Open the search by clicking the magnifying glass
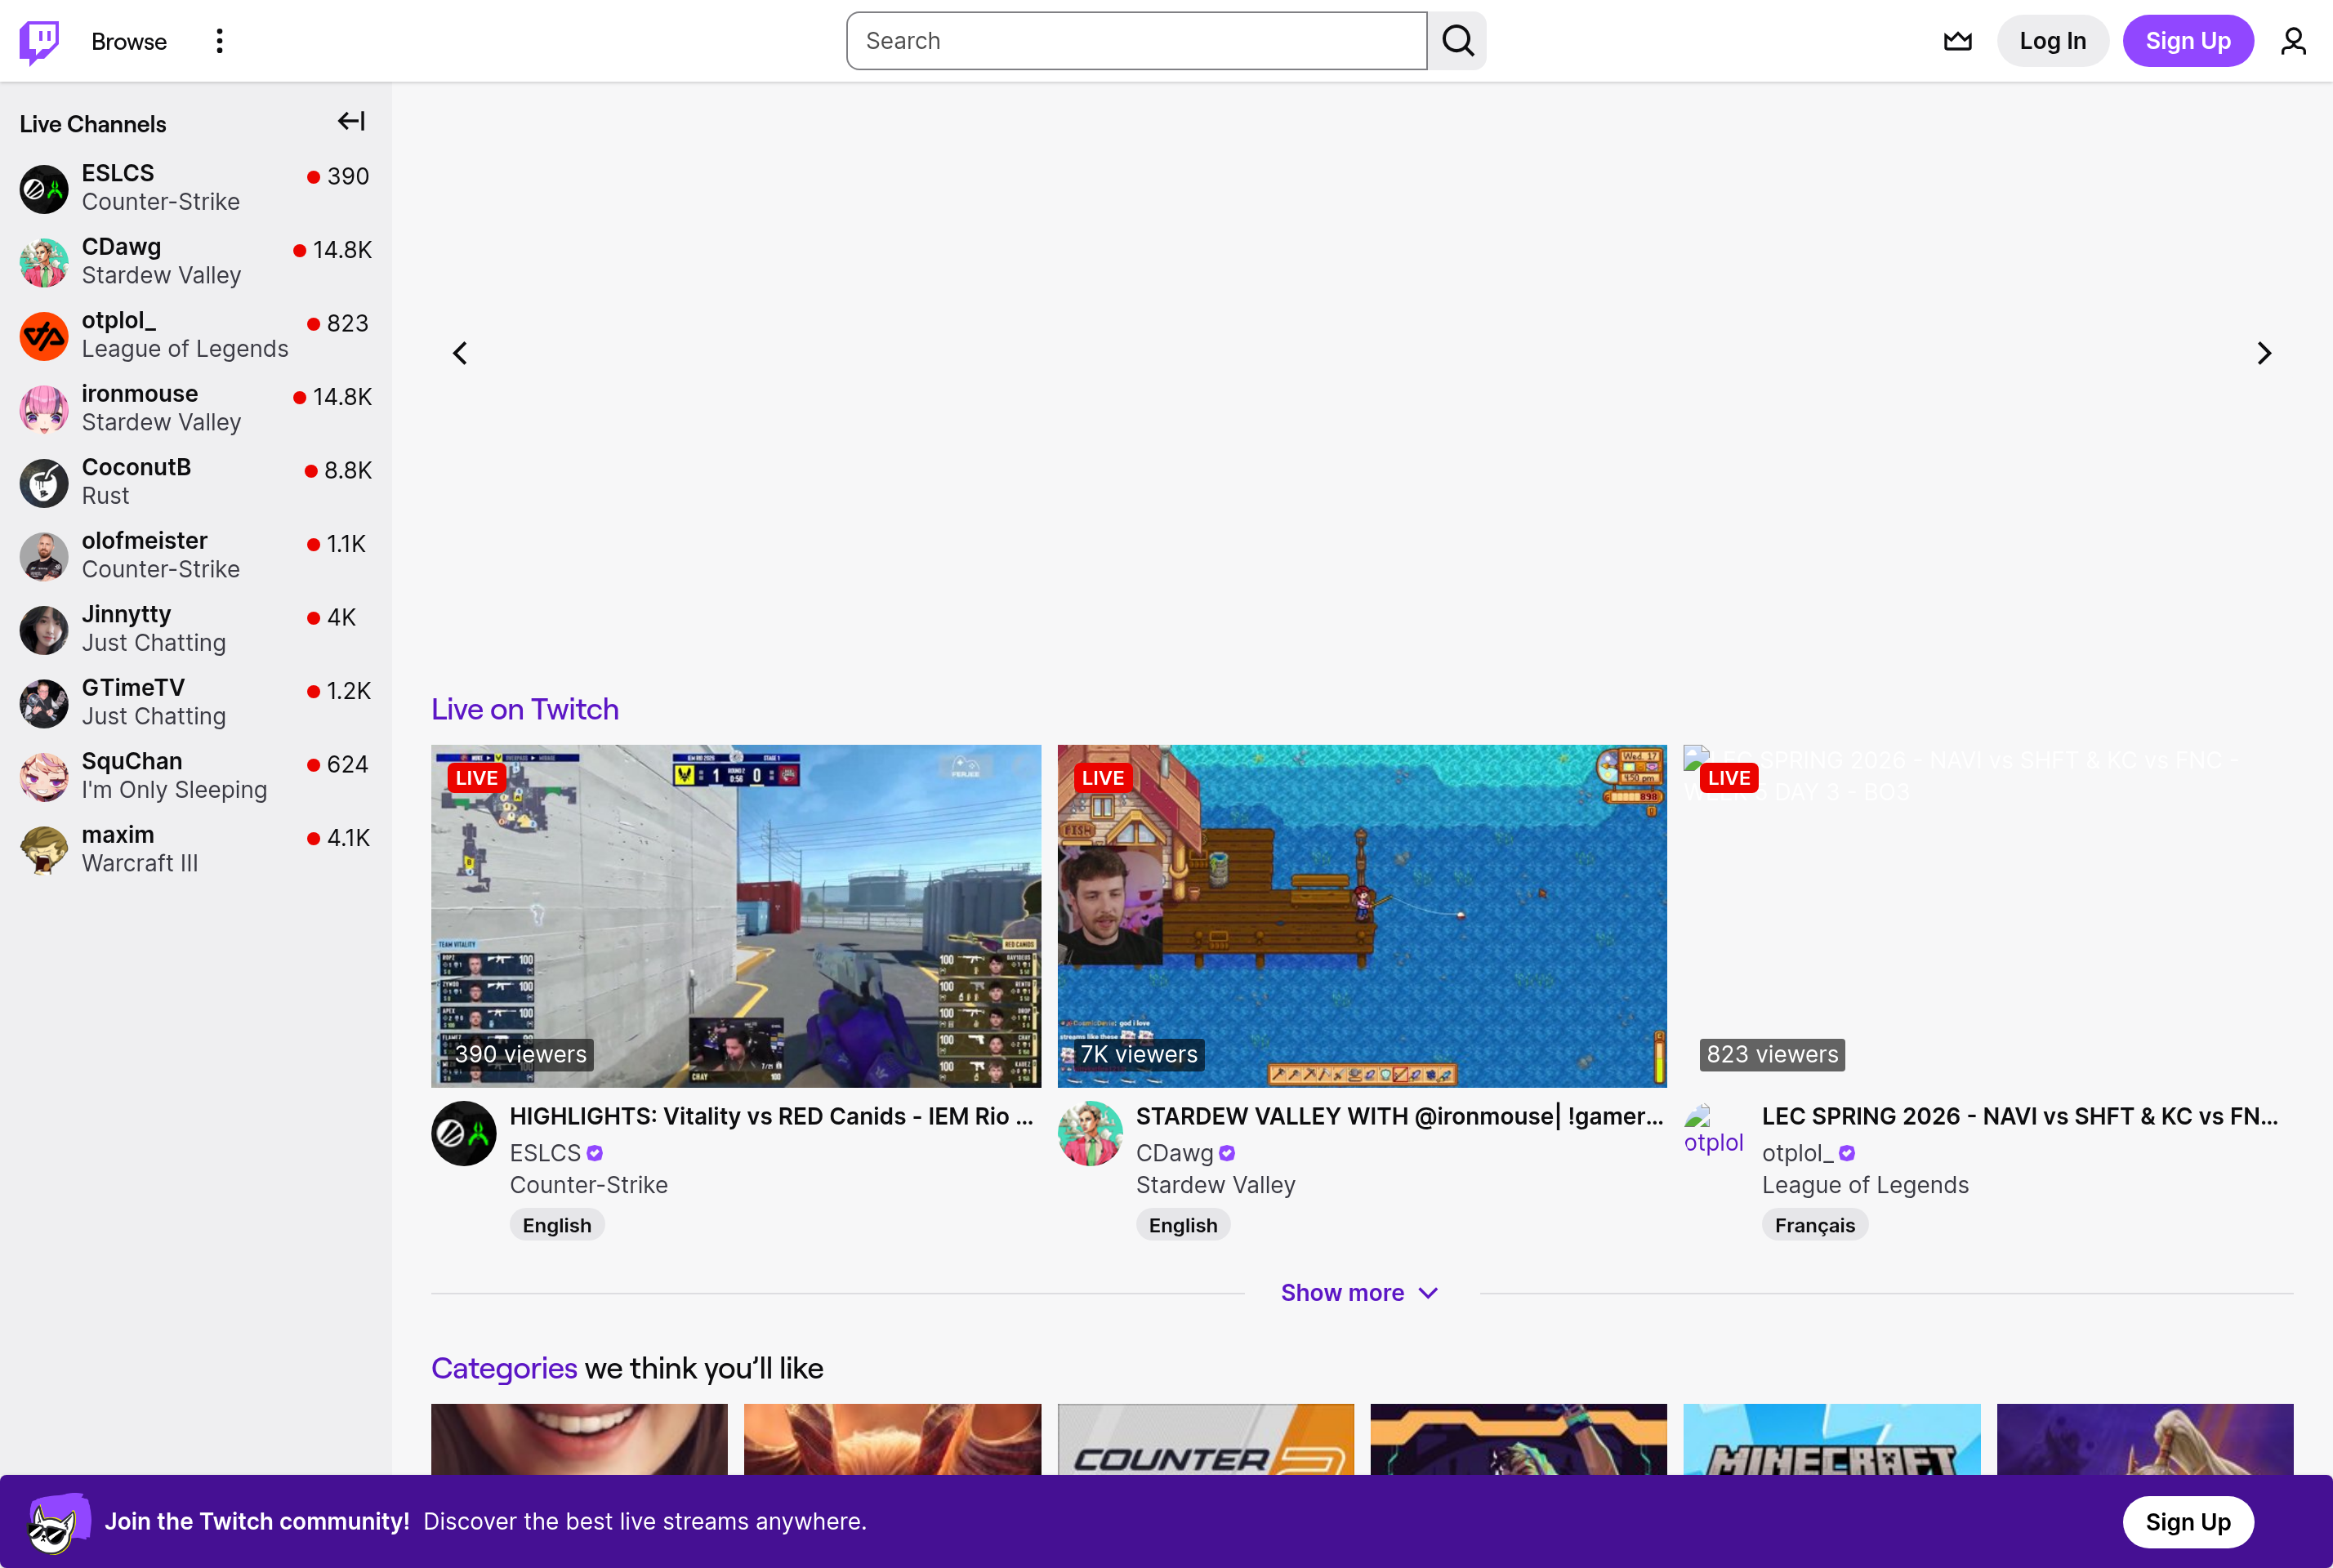The image size is (2333, 1568). click(1457, 40)
